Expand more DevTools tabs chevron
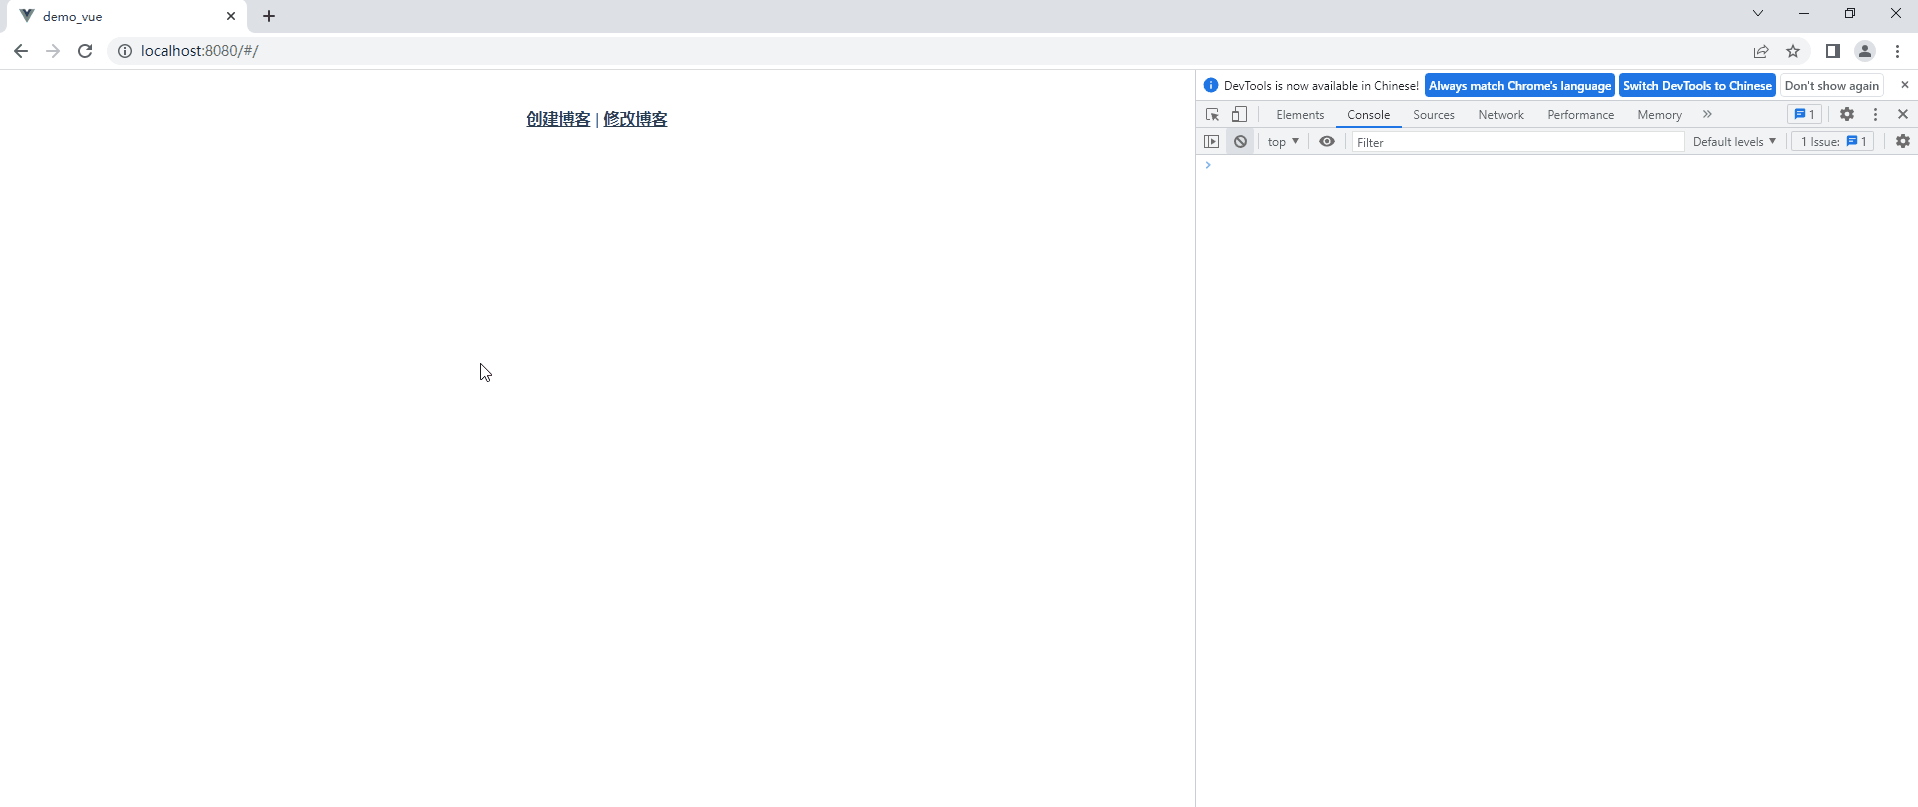This screenshot has width=1918, height=807. click(x=1707, y=115)
